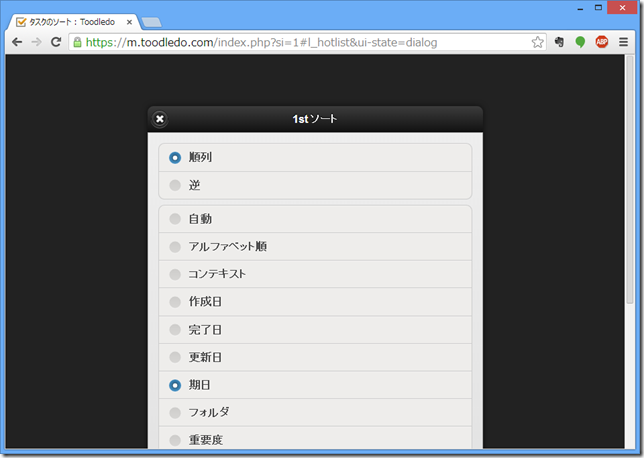This screenshot has width=644, height=458.
Task: Click the vertical page scrollbar thumb
Action: coord(630,180)
